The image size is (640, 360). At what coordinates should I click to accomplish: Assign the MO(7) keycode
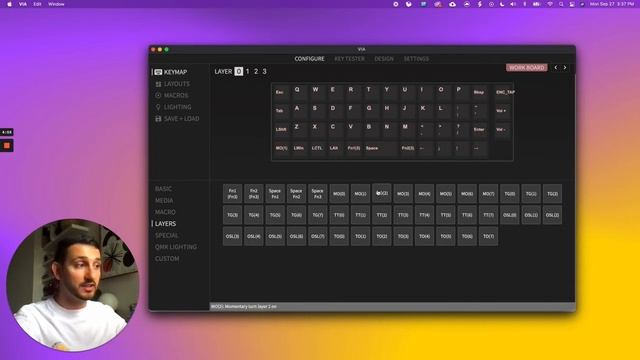point(488,193)
